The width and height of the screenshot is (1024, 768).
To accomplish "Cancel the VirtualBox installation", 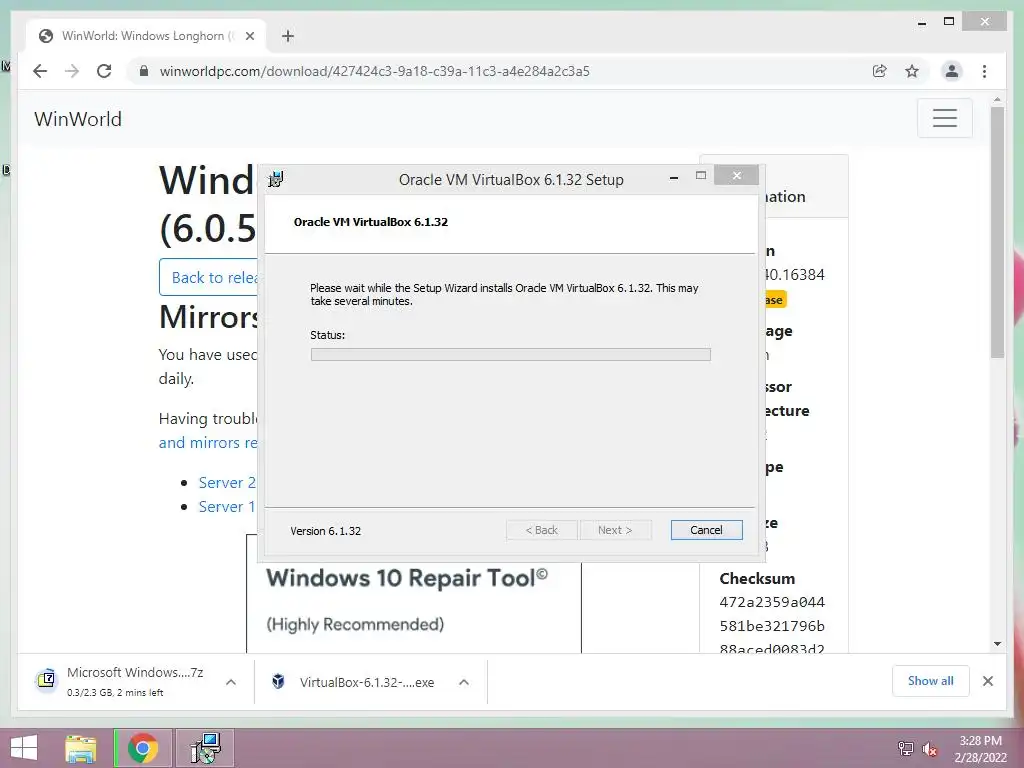I will pos(706,530).
